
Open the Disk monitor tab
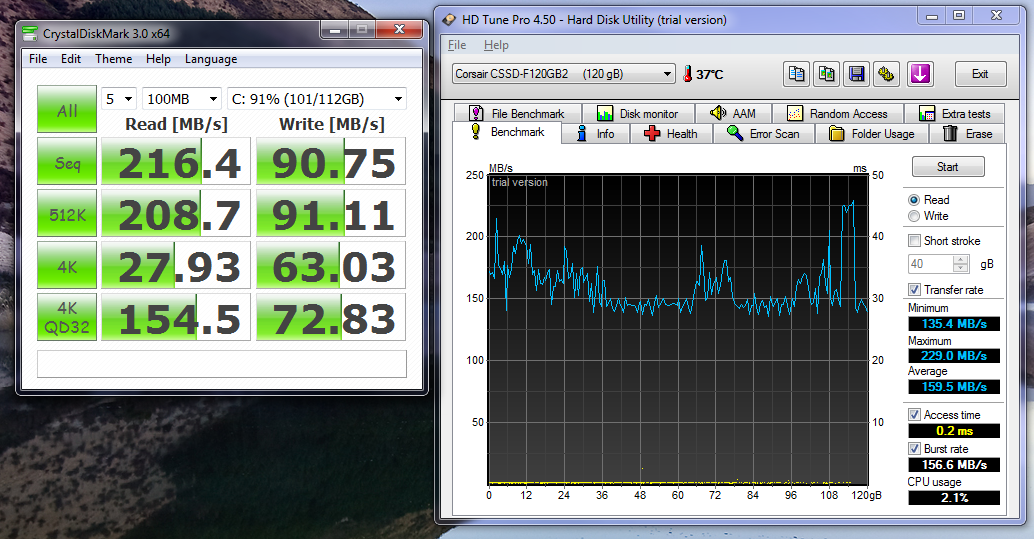tap(638, 113)
